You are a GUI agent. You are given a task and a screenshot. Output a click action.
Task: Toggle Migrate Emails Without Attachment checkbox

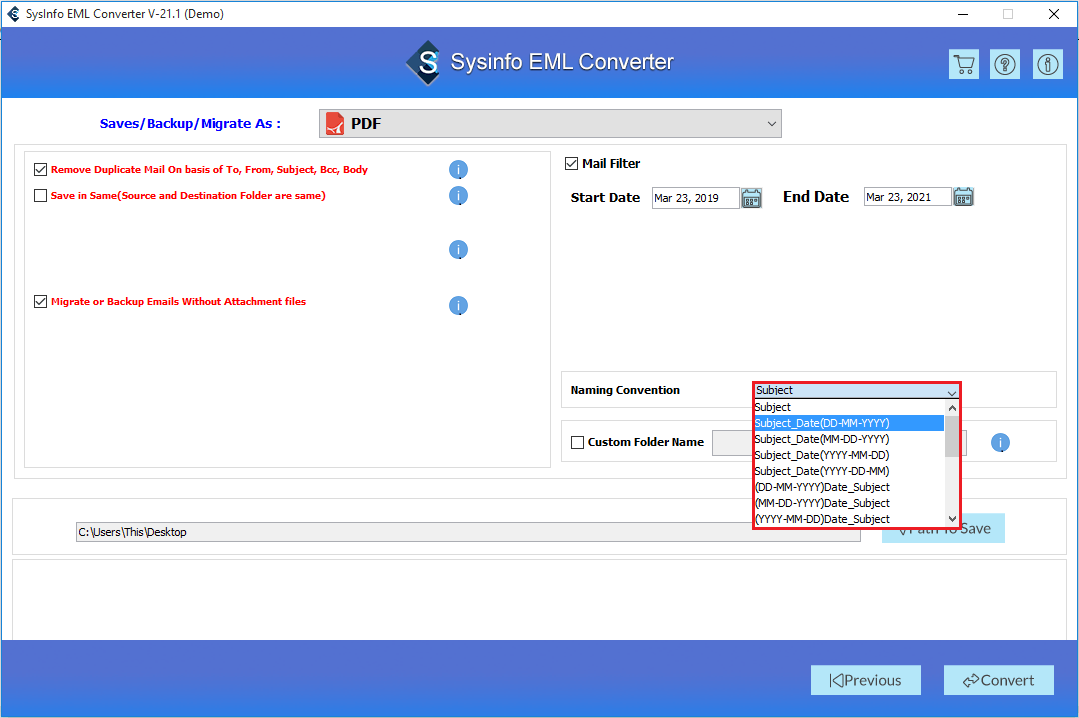41,302
